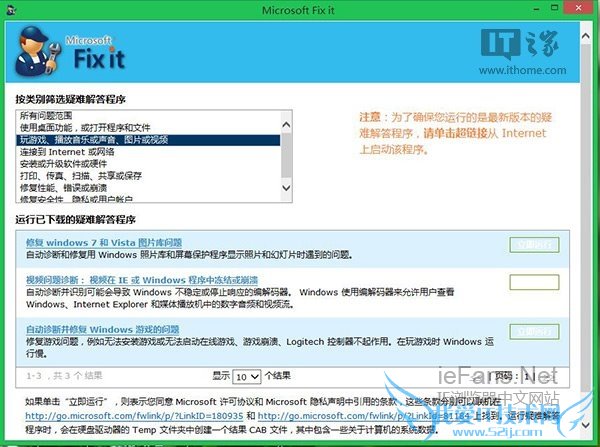The image size is (600, 447).
Task: Open the results-per-page dropdown showing 10
Action: click(x=246, y=377)
